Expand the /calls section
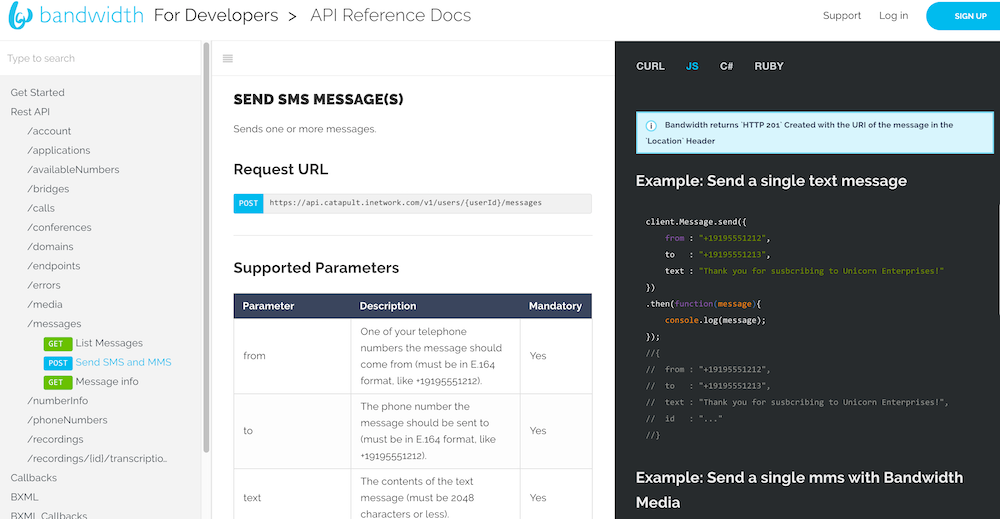1000x519 pixels. tap(41, 208)
